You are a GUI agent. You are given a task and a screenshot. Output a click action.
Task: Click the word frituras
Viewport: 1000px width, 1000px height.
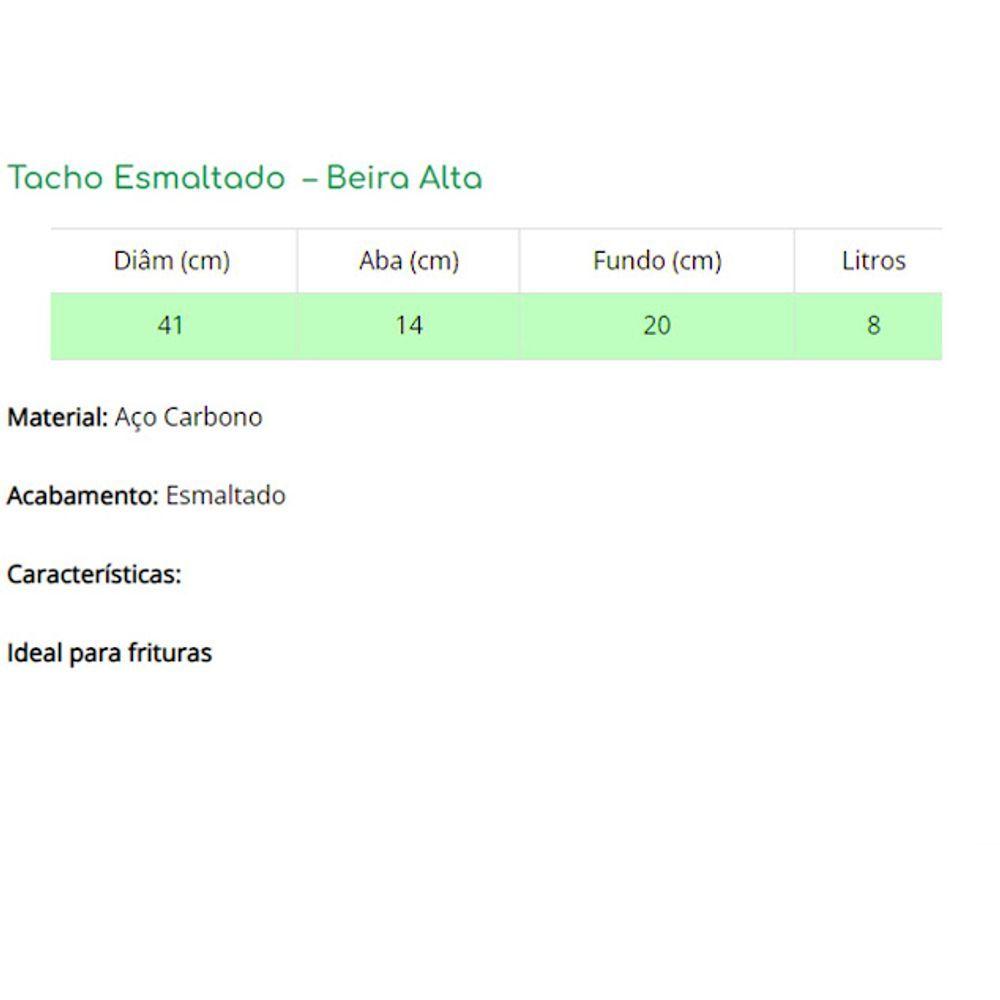click(x=170, y=653)
